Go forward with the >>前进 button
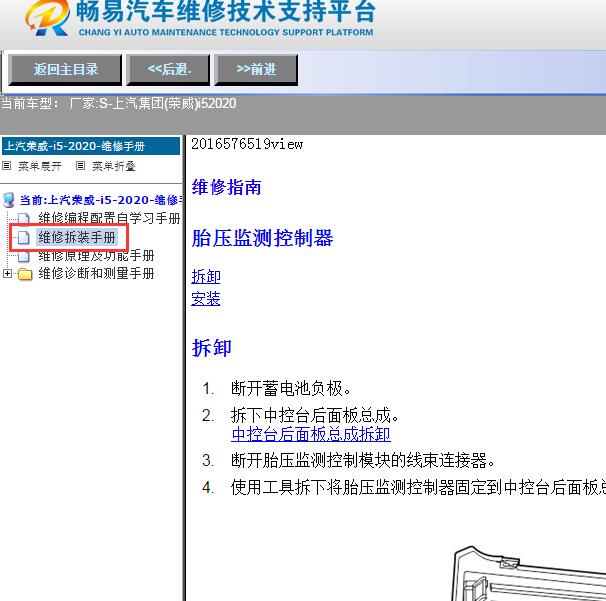Image resolution: width=606 pixels, height=601 pixels. click(256, 70)
